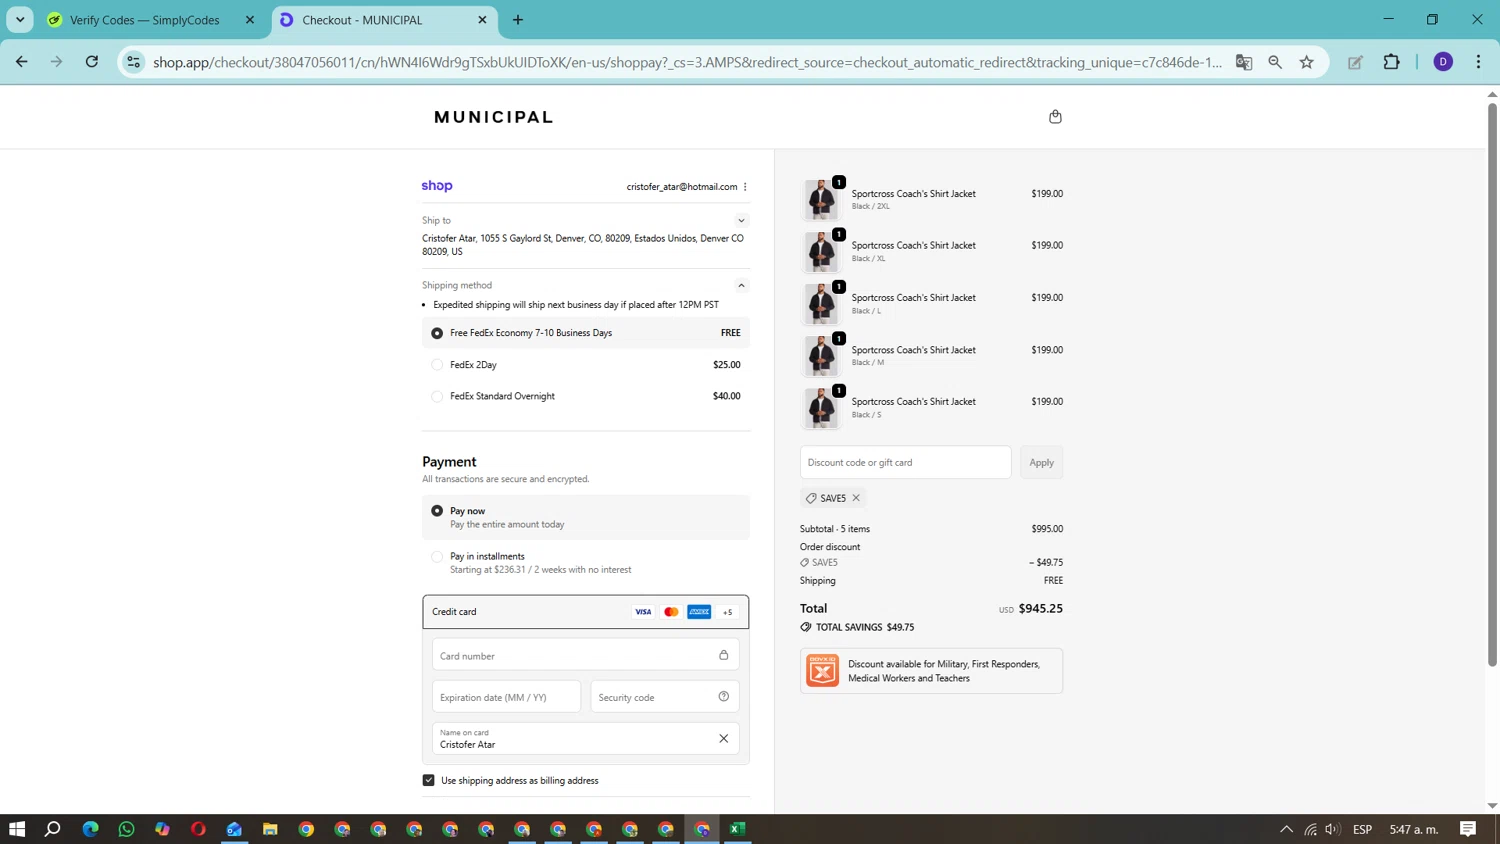Collapse the Shipping method section
Screen dimensions: 1500x844
point(741,285)
